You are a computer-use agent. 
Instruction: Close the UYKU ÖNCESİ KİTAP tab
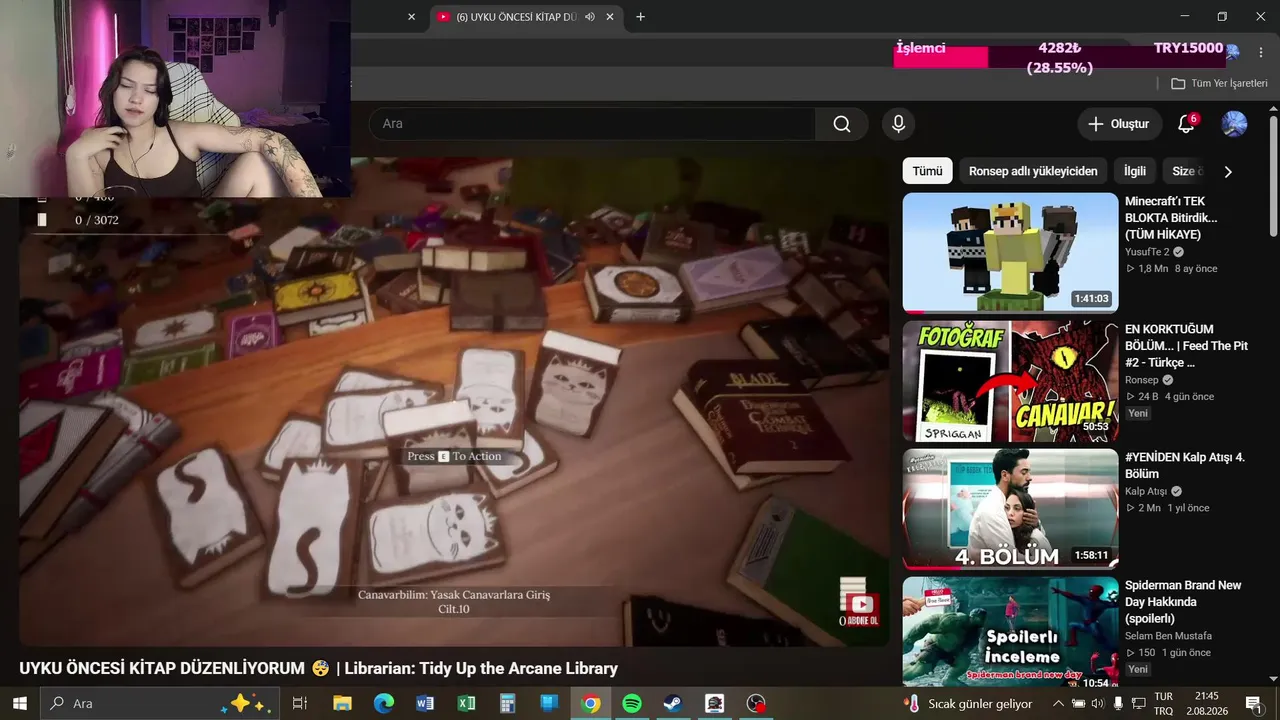610,17
